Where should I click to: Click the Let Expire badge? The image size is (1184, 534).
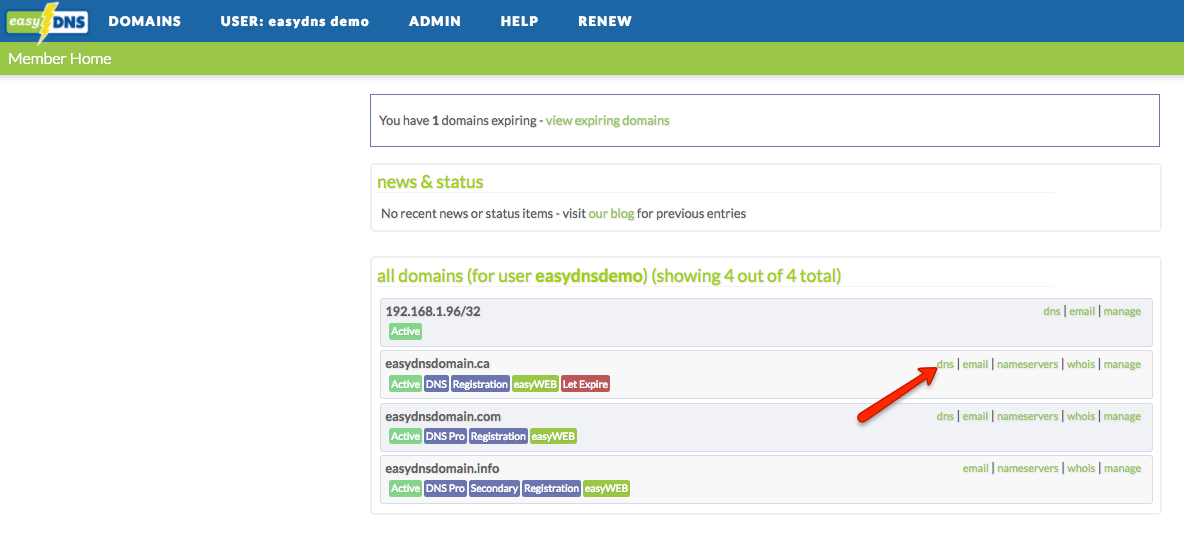point(585,384)
